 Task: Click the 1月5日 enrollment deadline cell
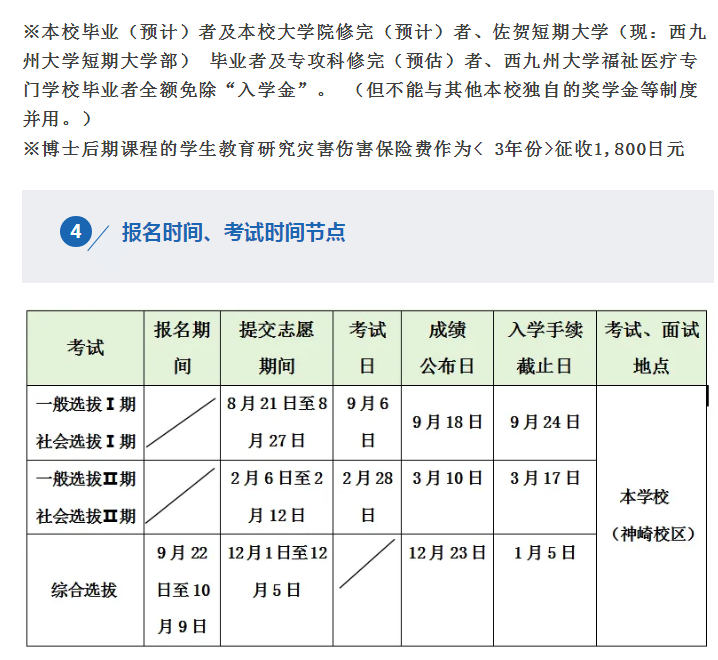click(x=545, y=553)
